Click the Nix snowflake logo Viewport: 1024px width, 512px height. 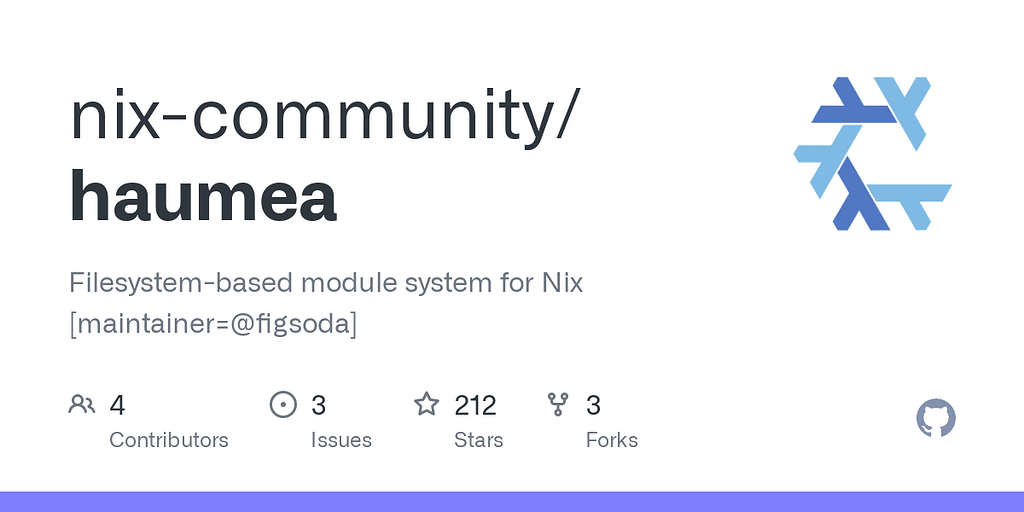(872, 153)
